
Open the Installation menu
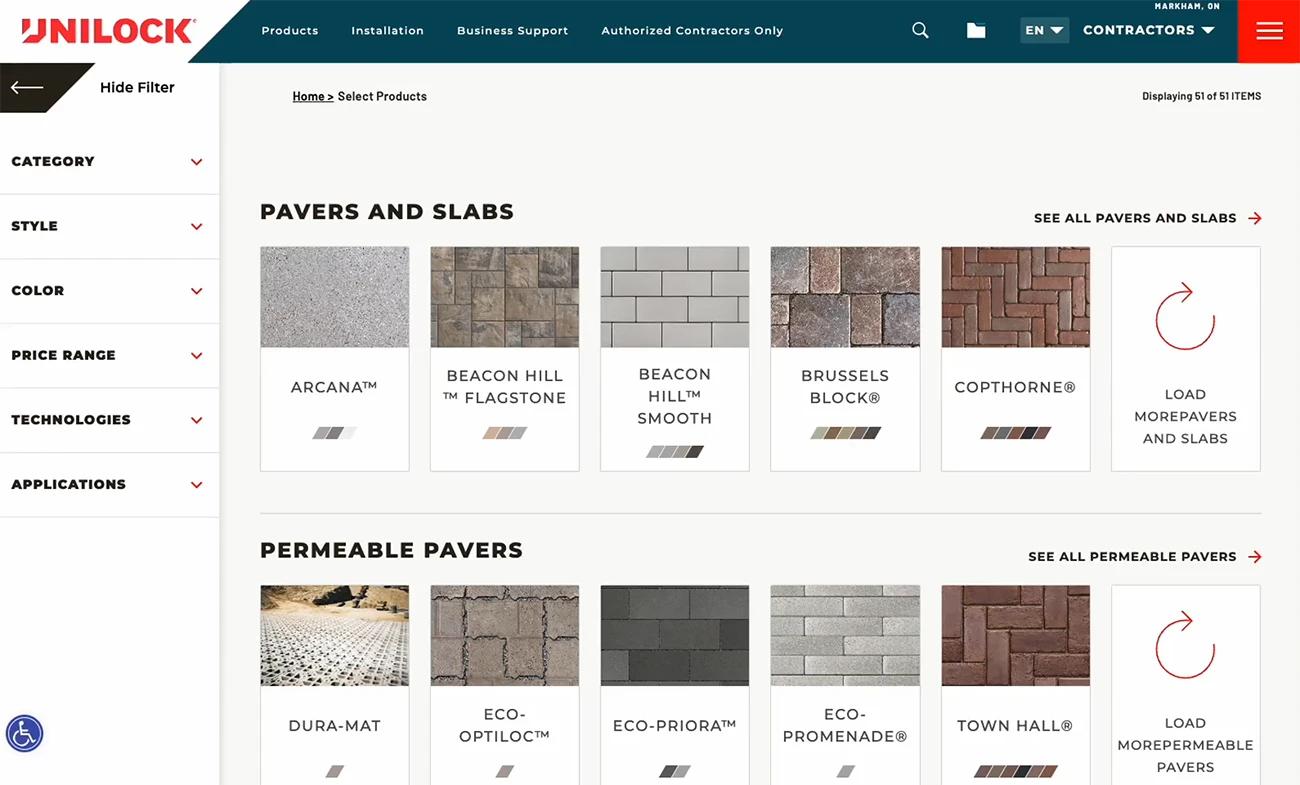[388, 31]
